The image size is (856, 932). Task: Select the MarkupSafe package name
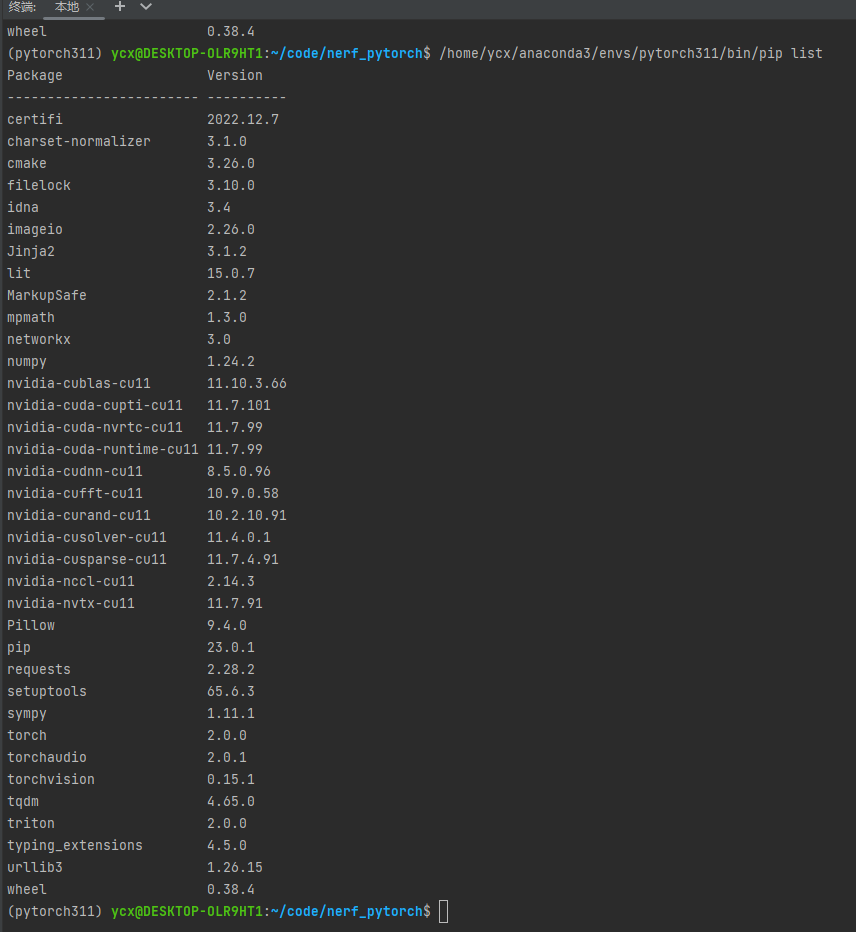tap(46, 295)
